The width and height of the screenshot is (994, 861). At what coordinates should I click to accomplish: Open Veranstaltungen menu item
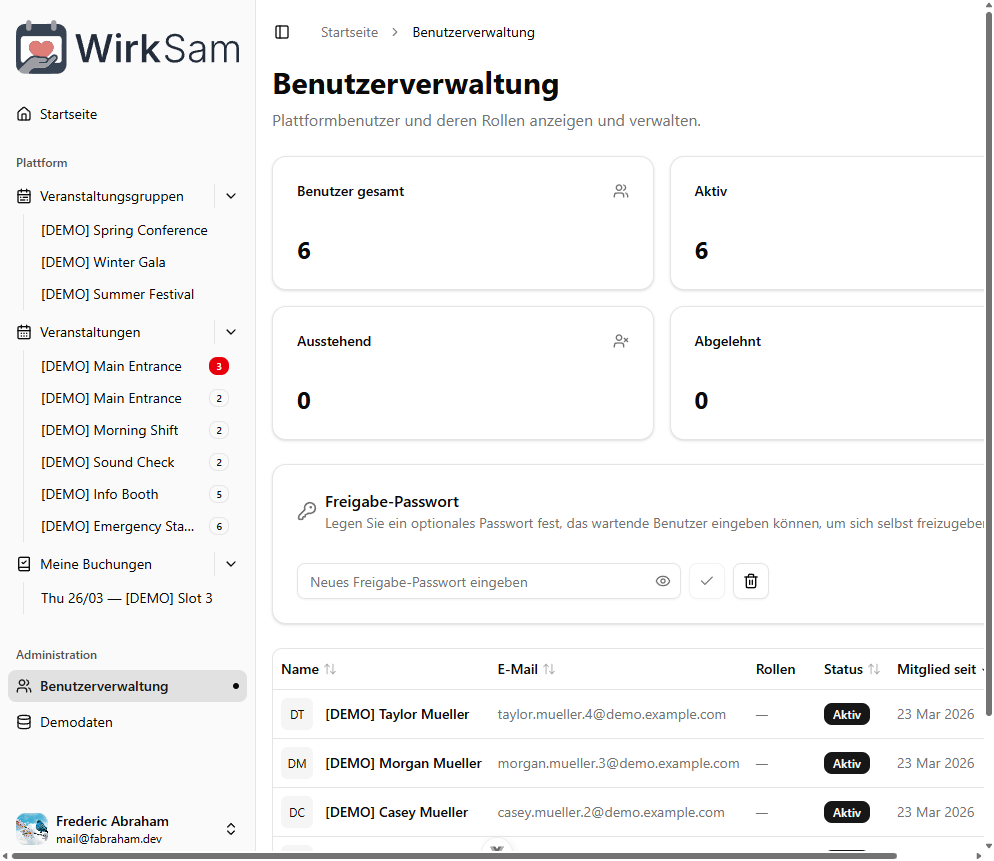tap(111, 332)
